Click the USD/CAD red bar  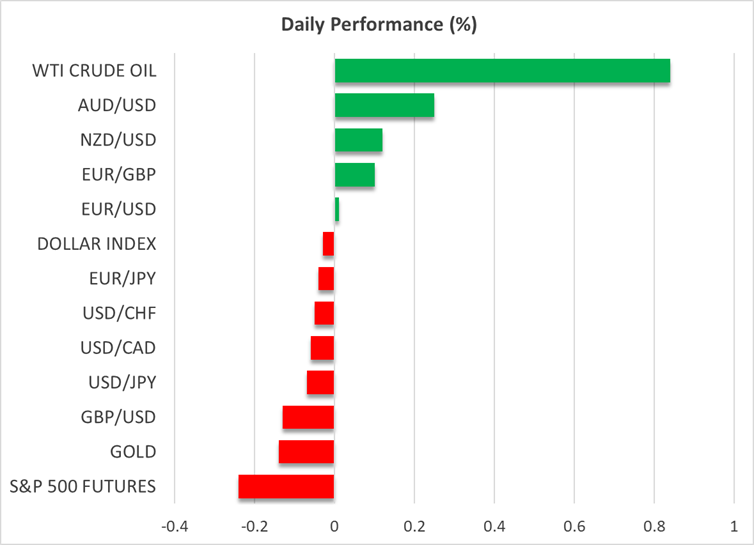[x=322, y=348]
